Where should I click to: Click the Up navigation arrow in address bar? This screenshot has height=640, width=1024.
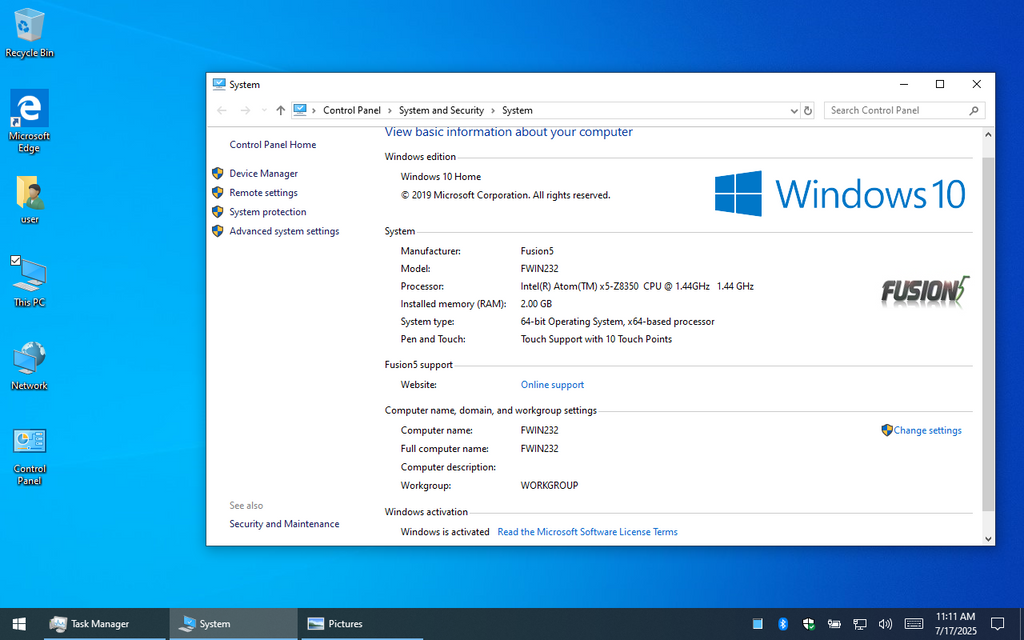tap(281, 111)
